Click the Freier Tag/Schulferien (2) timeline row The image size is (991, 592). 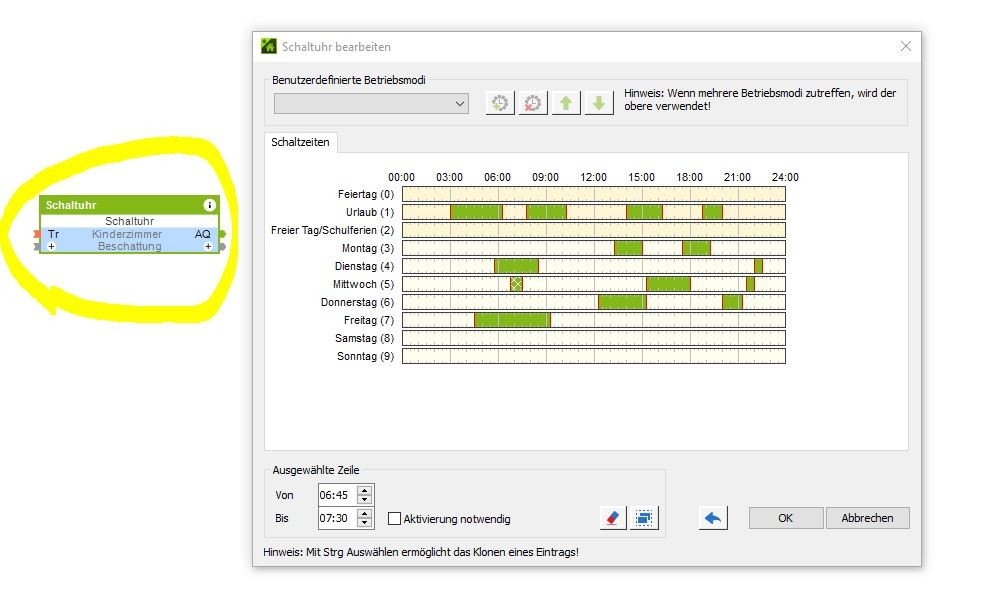tap(594, 230)
